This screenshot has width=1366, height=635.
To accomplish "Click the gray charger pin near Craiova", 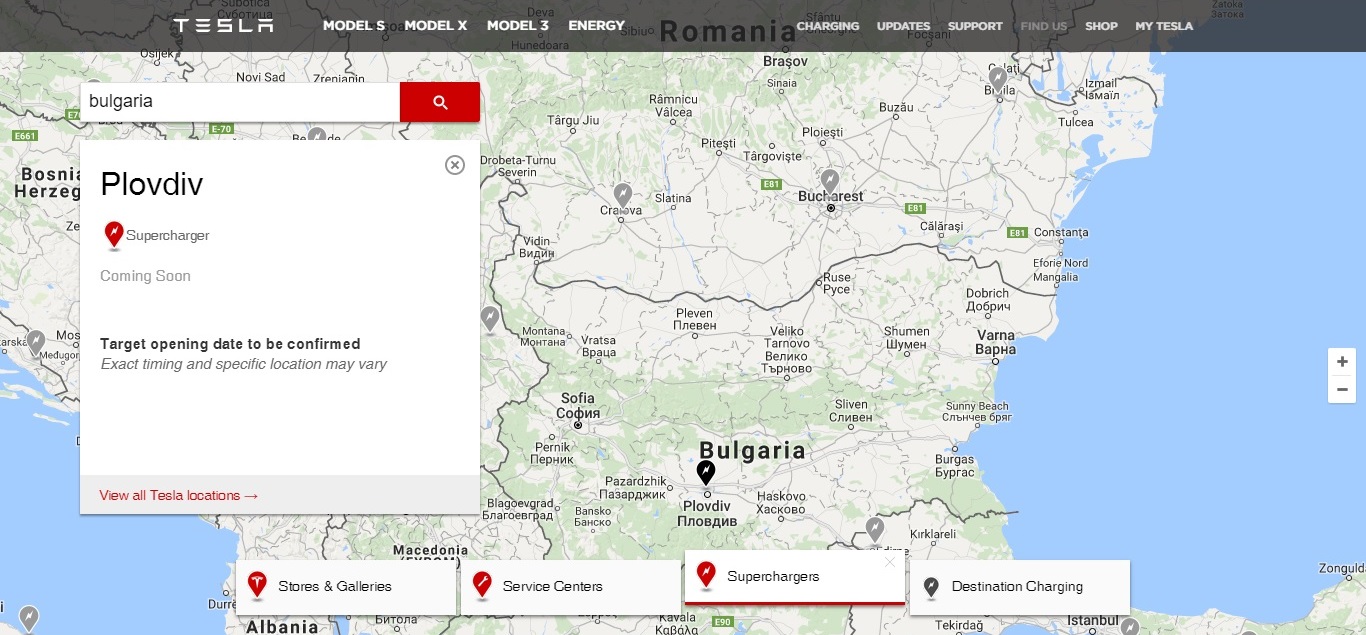I will (623, 194).
